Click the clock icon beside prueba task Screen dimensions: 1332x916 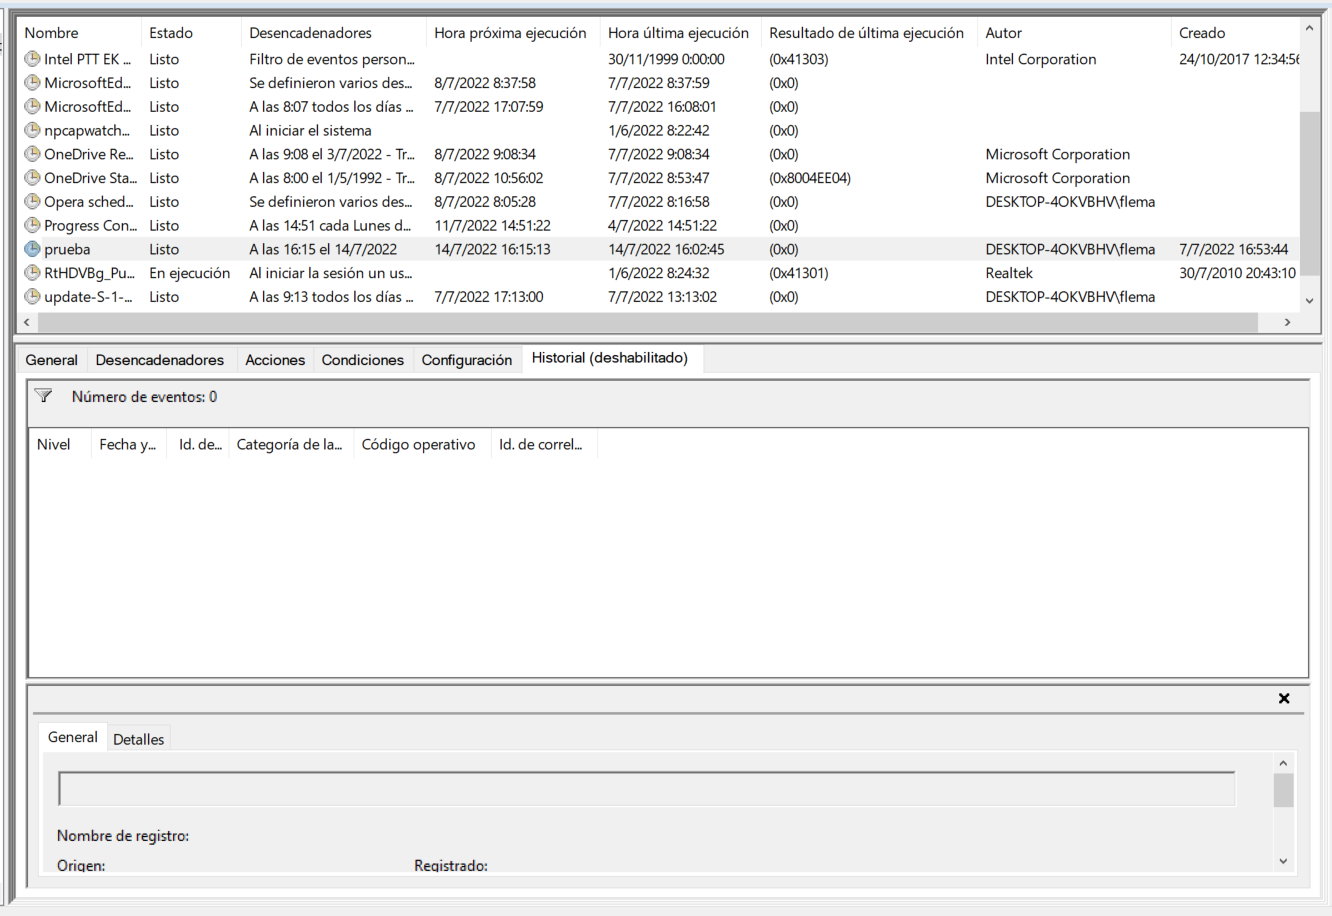point(31,249)
